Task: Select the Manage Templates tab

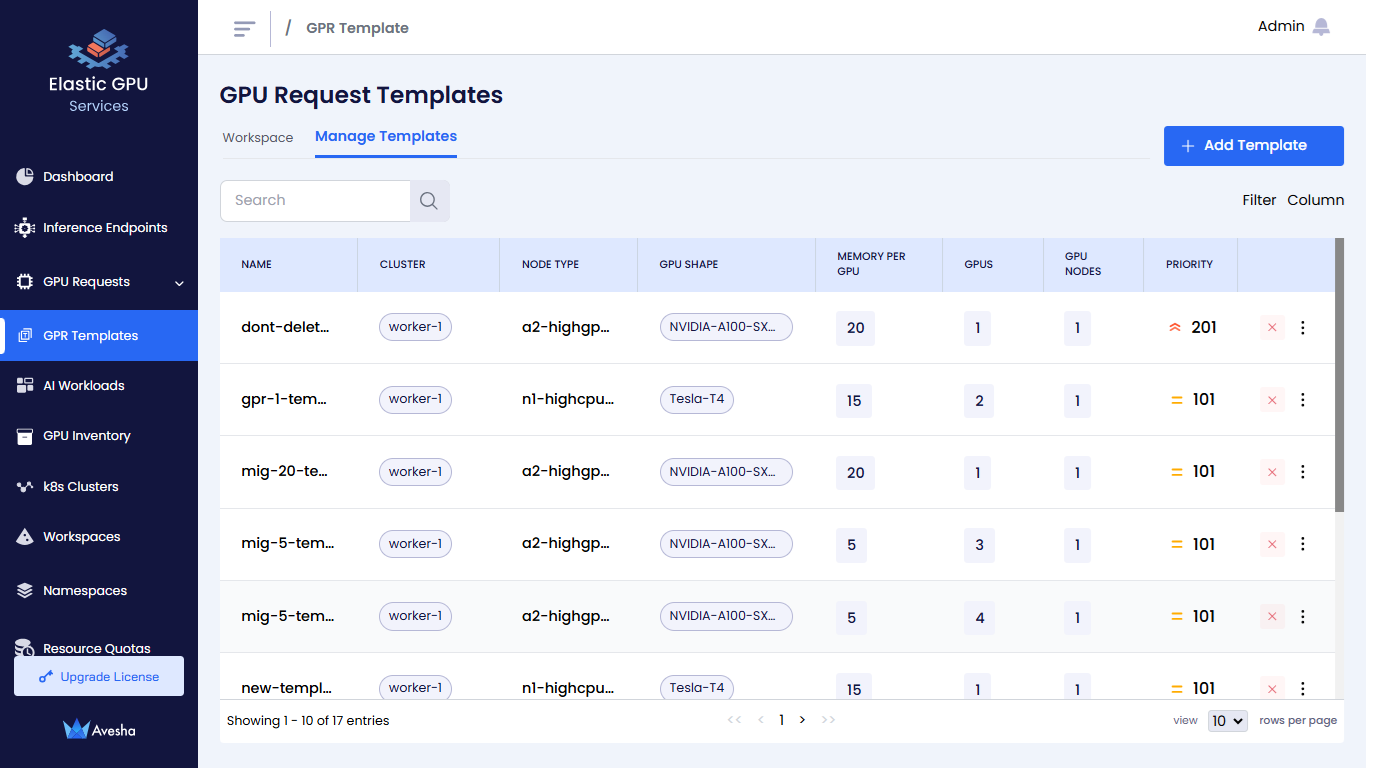Action: tap(386, 137)
